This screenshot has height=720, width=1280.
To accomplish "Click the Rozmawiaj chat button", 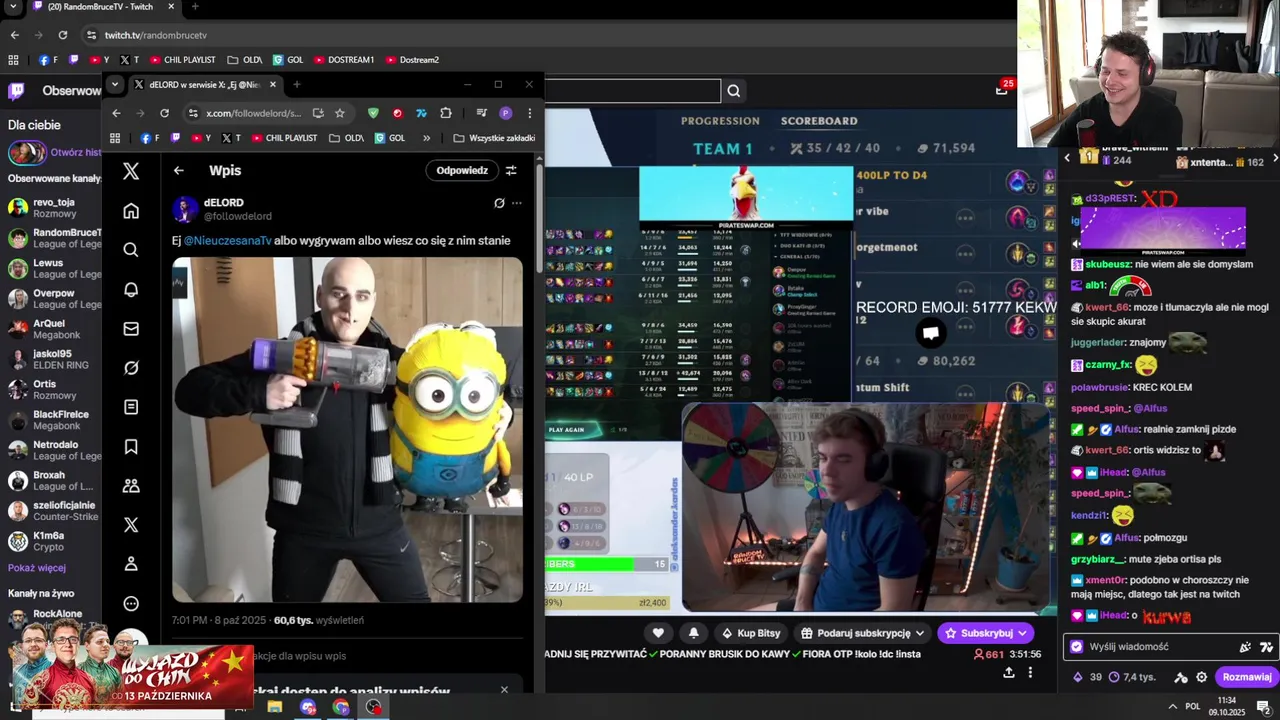I will point(1247,677).
